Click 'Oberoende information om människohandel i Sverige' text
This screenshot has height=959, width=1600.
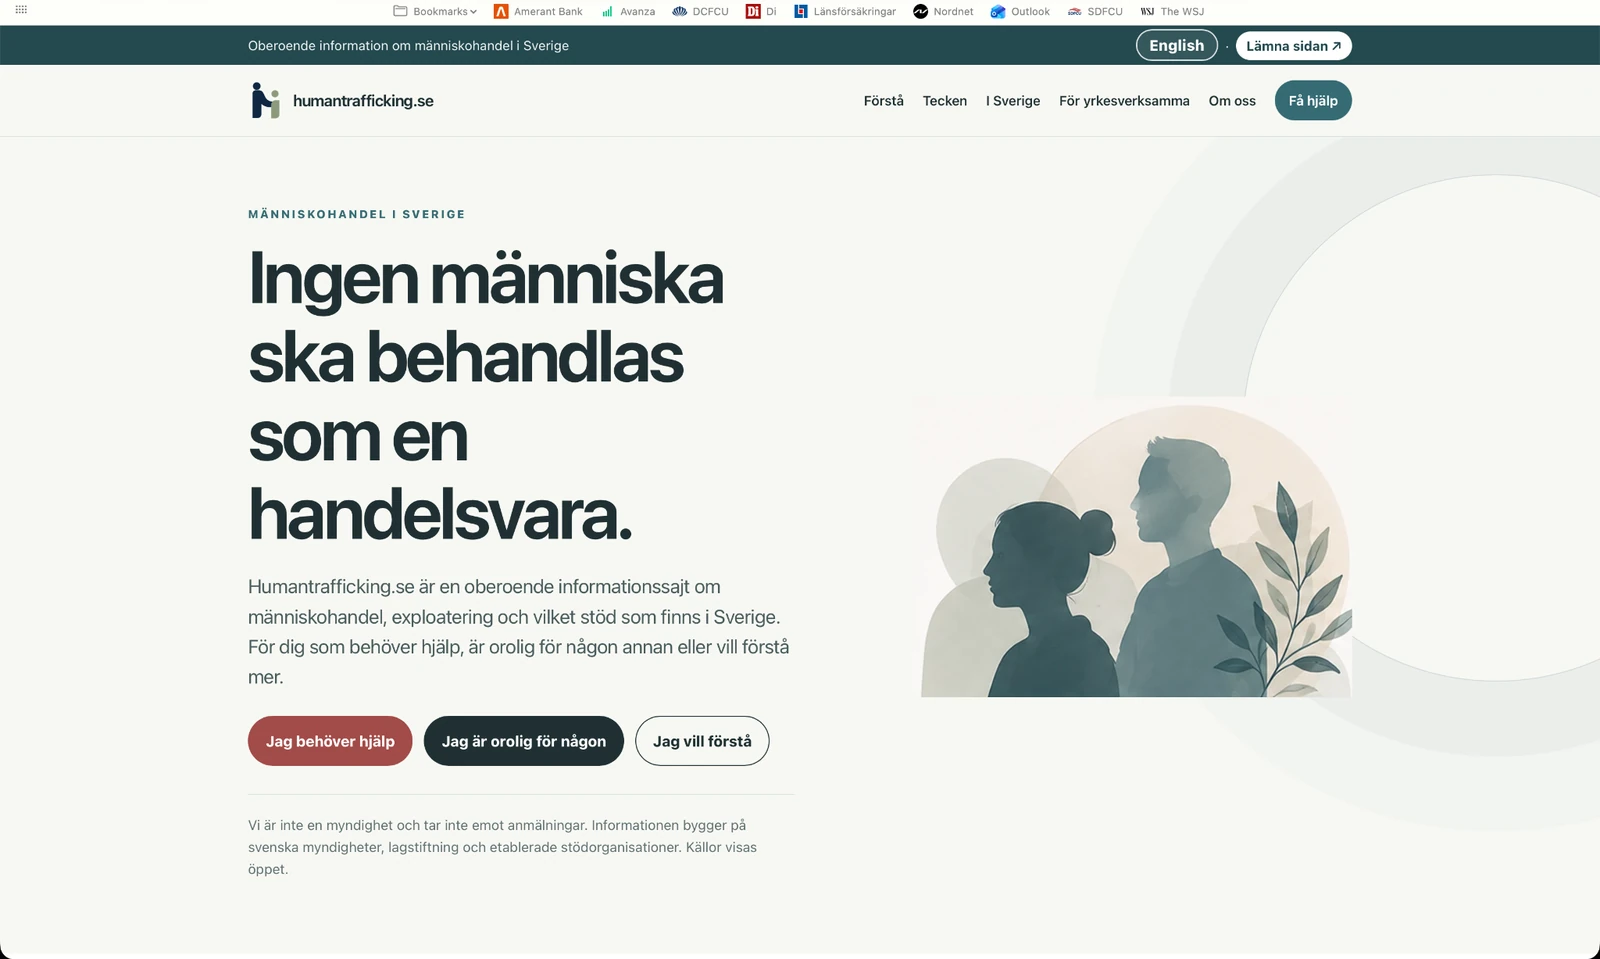point(408,46)
